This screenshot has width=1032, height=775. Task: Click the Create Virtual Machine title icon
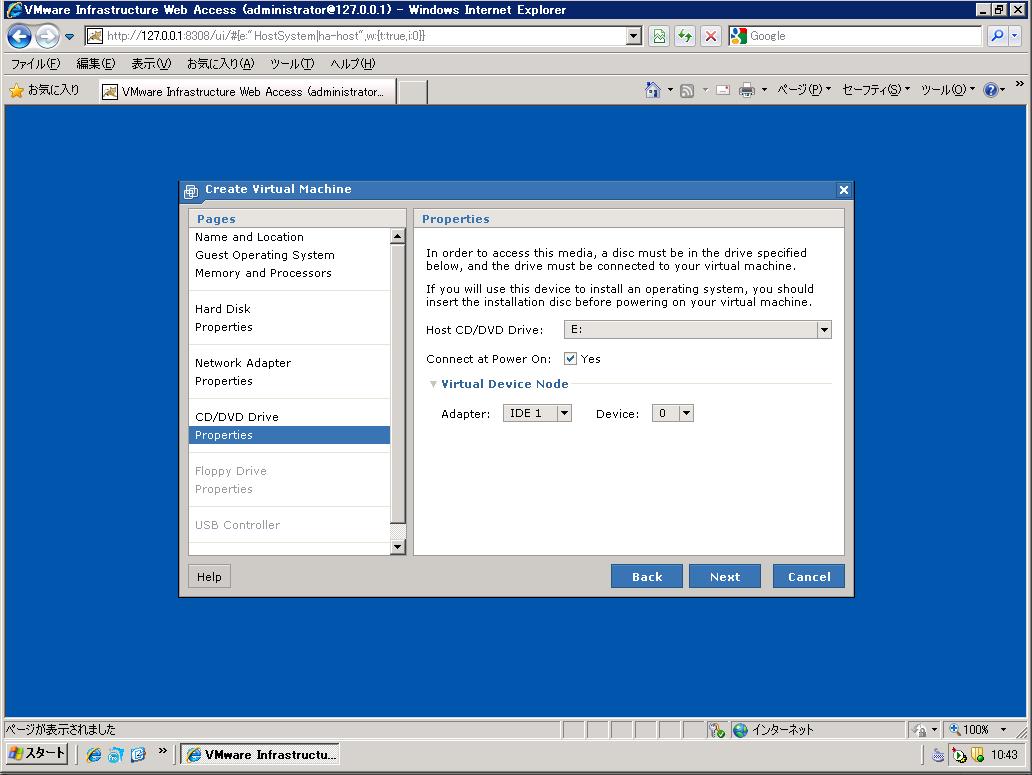[191, 191]
